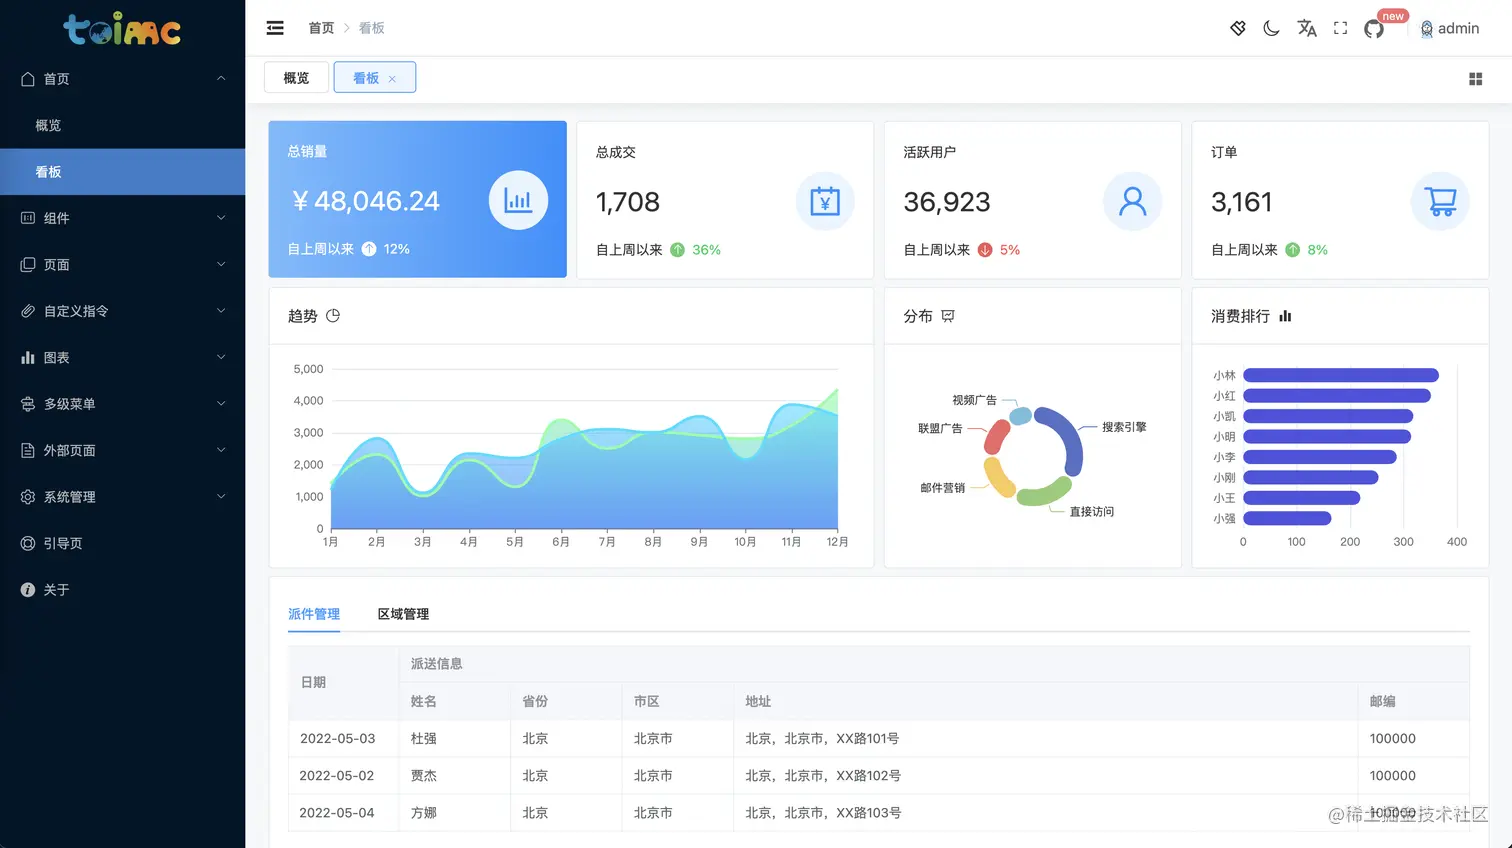Enter fullscreen mode icon
1512x848 pixels.
[1340, 28]
